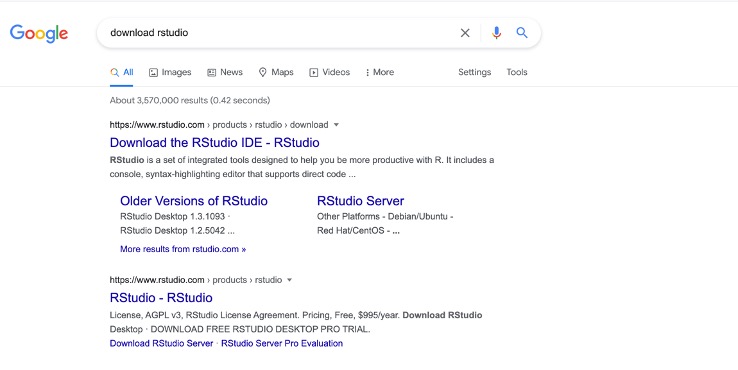The width and height of the screenshot is (738, 370).
Task: Open the Older Versions of RStudio link
Action: point(194,201)
